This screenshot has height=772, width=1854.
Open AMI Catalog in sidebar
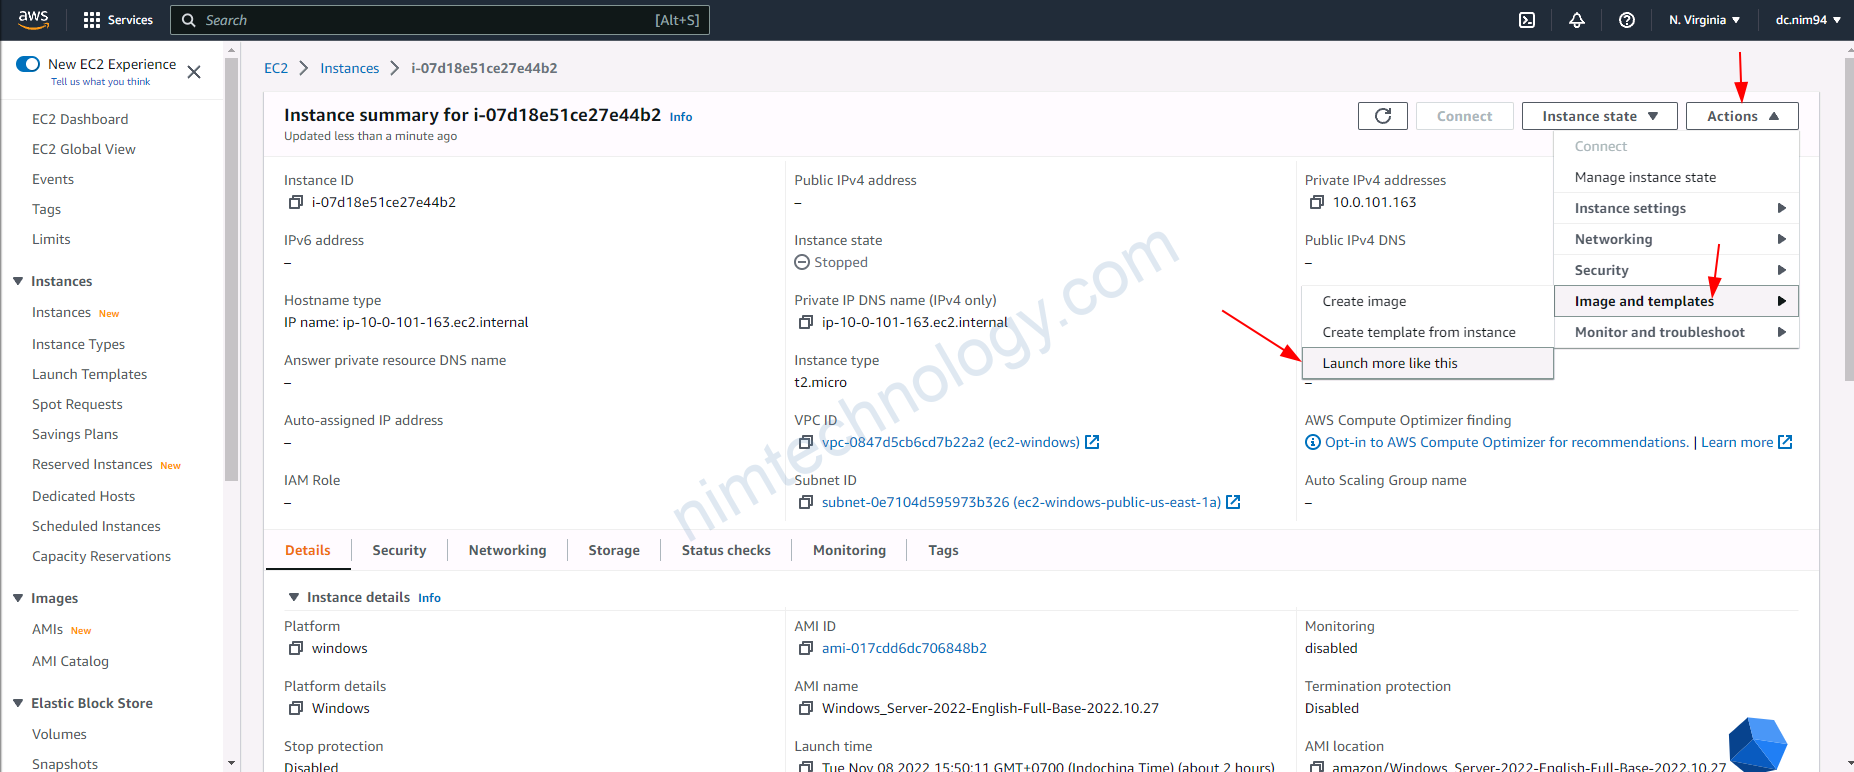click(70, 661)
